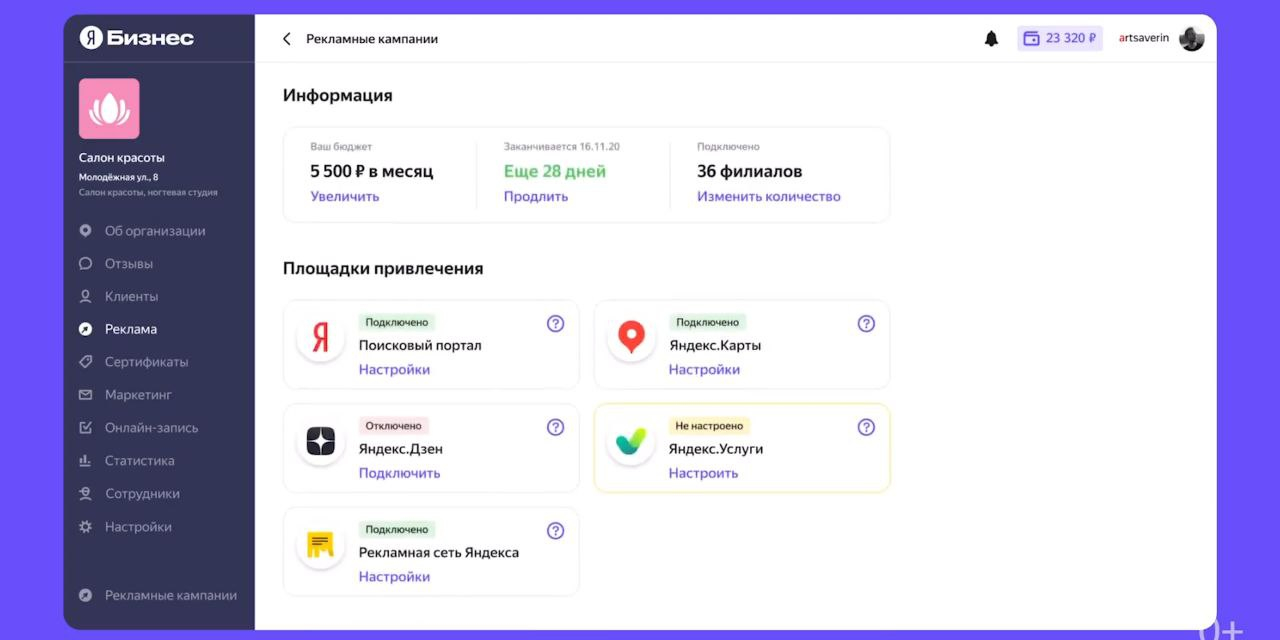This screenshot has width=1280, height=640.
Task: Select Онлайн-запись in the sidebar
Action: (151, 428)
